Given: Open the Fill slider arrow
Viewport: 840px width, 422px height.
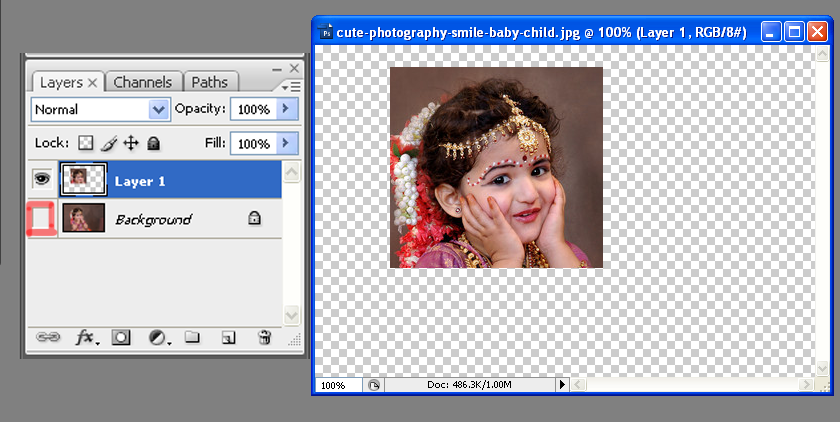Looking at the screenshot, I should (287, 144).
